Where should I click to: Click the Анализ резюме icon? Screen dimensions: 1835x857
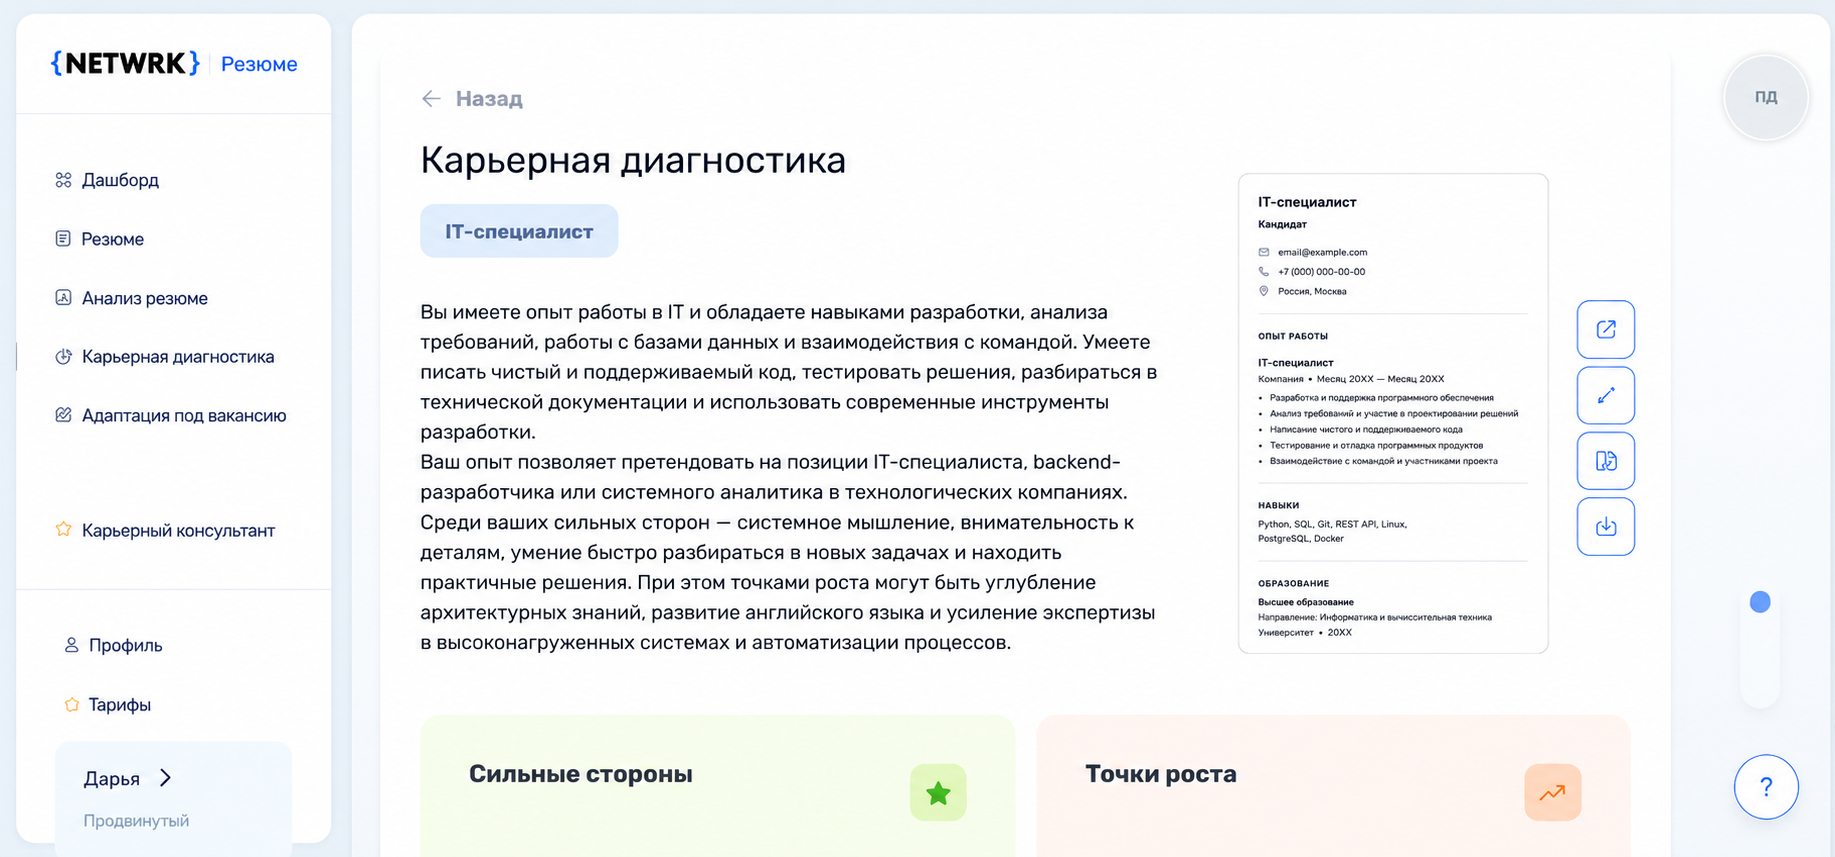pyautogui.click(x=63, y=298)
